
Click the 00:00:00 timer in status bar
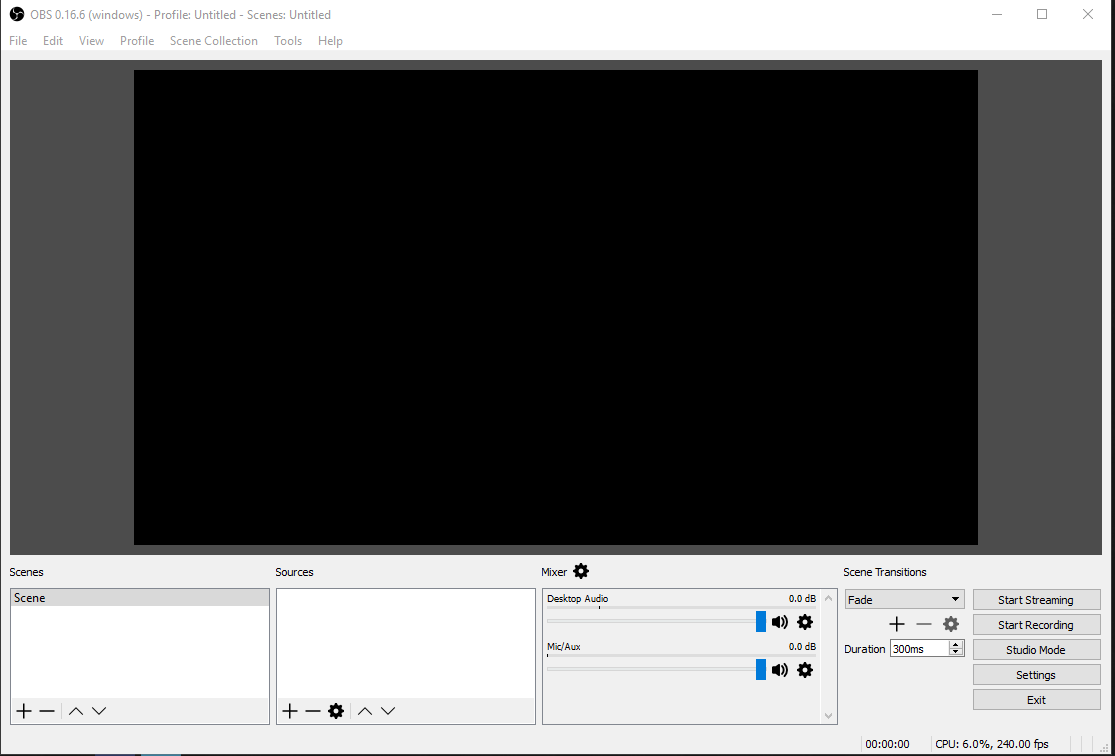click(x=887, y=744)
